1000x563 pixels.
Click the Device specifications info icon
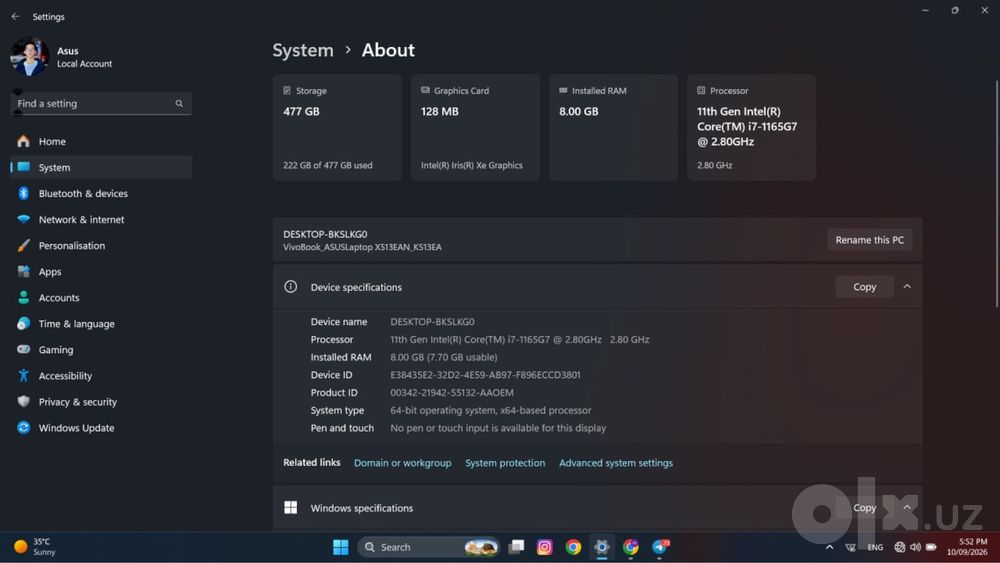[x=290, y=287]
